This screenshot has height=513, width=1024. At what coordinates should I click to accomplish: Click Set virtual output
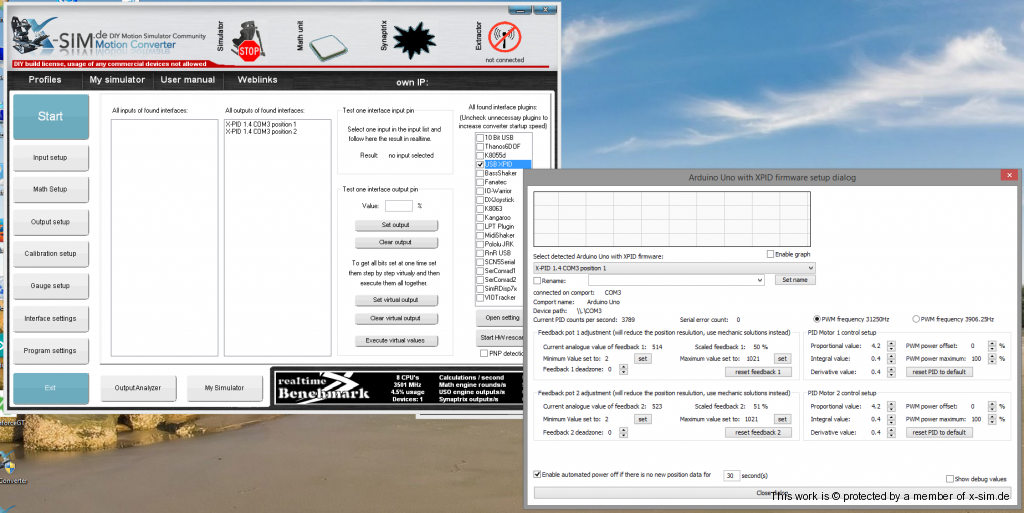(x=396, y=300)
